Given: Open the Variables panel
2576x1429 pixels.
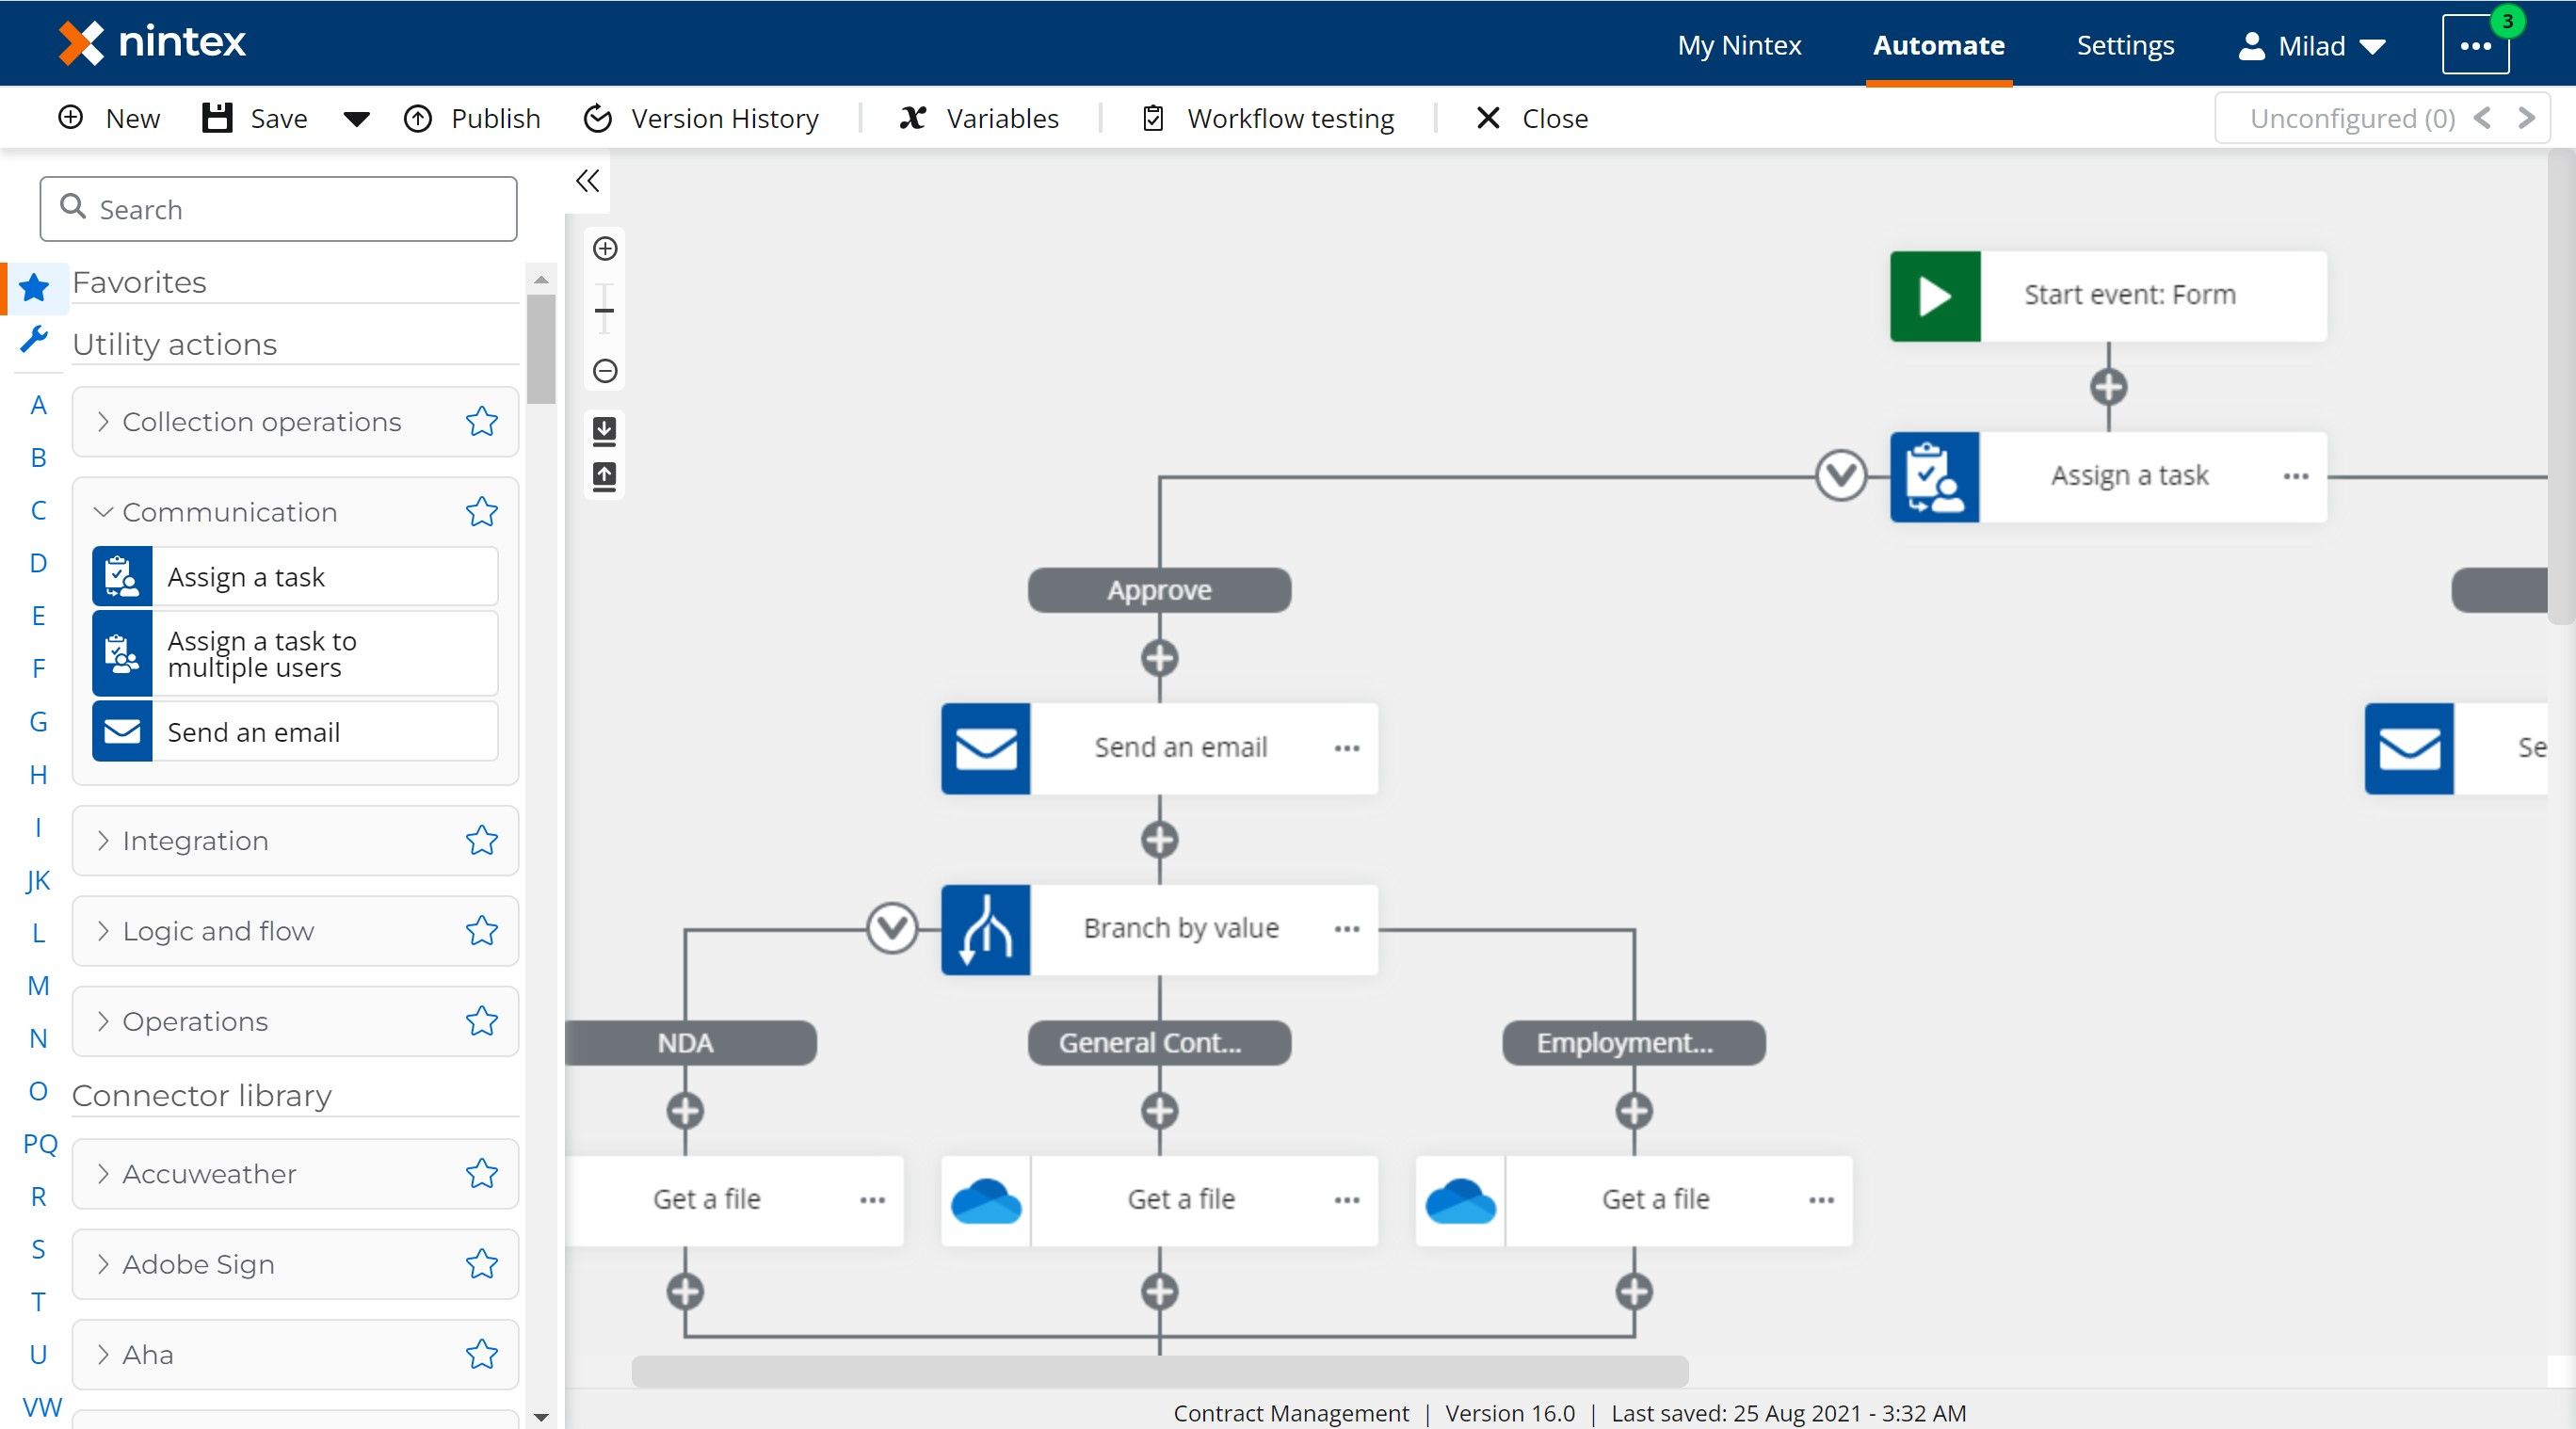Looking at the screenshot, I should point(979,118).
